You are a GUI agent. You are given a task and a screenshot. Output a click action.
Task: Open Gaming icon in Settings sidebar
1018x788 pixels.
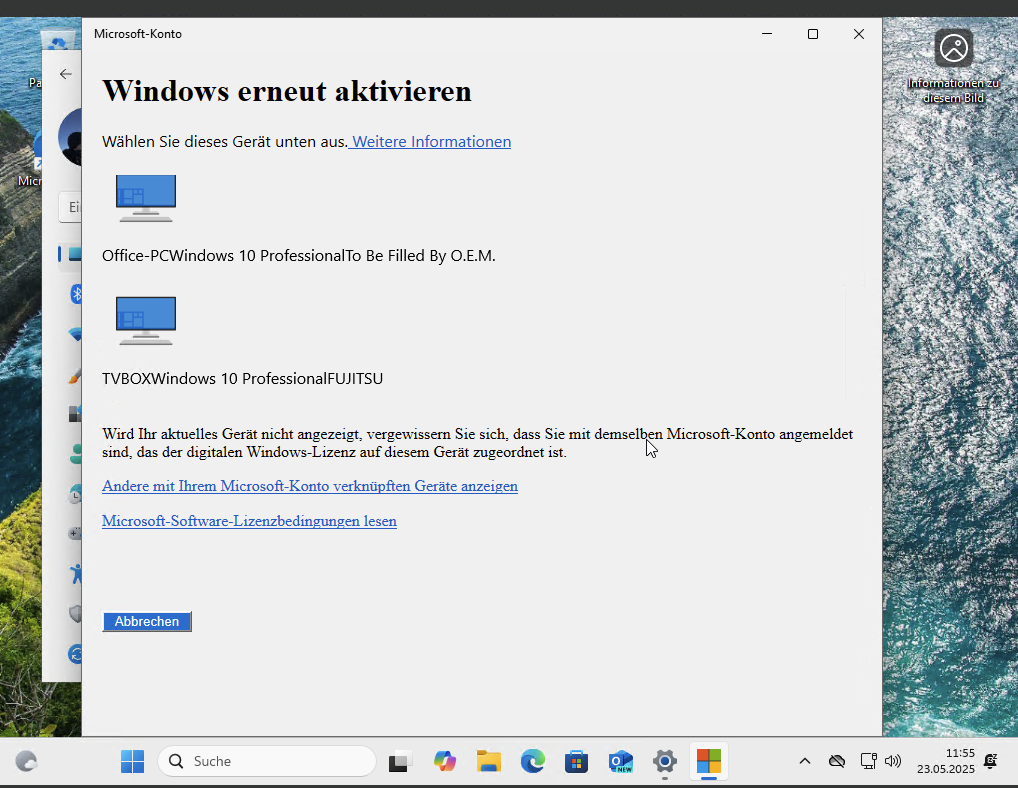(x=75, y=534)
